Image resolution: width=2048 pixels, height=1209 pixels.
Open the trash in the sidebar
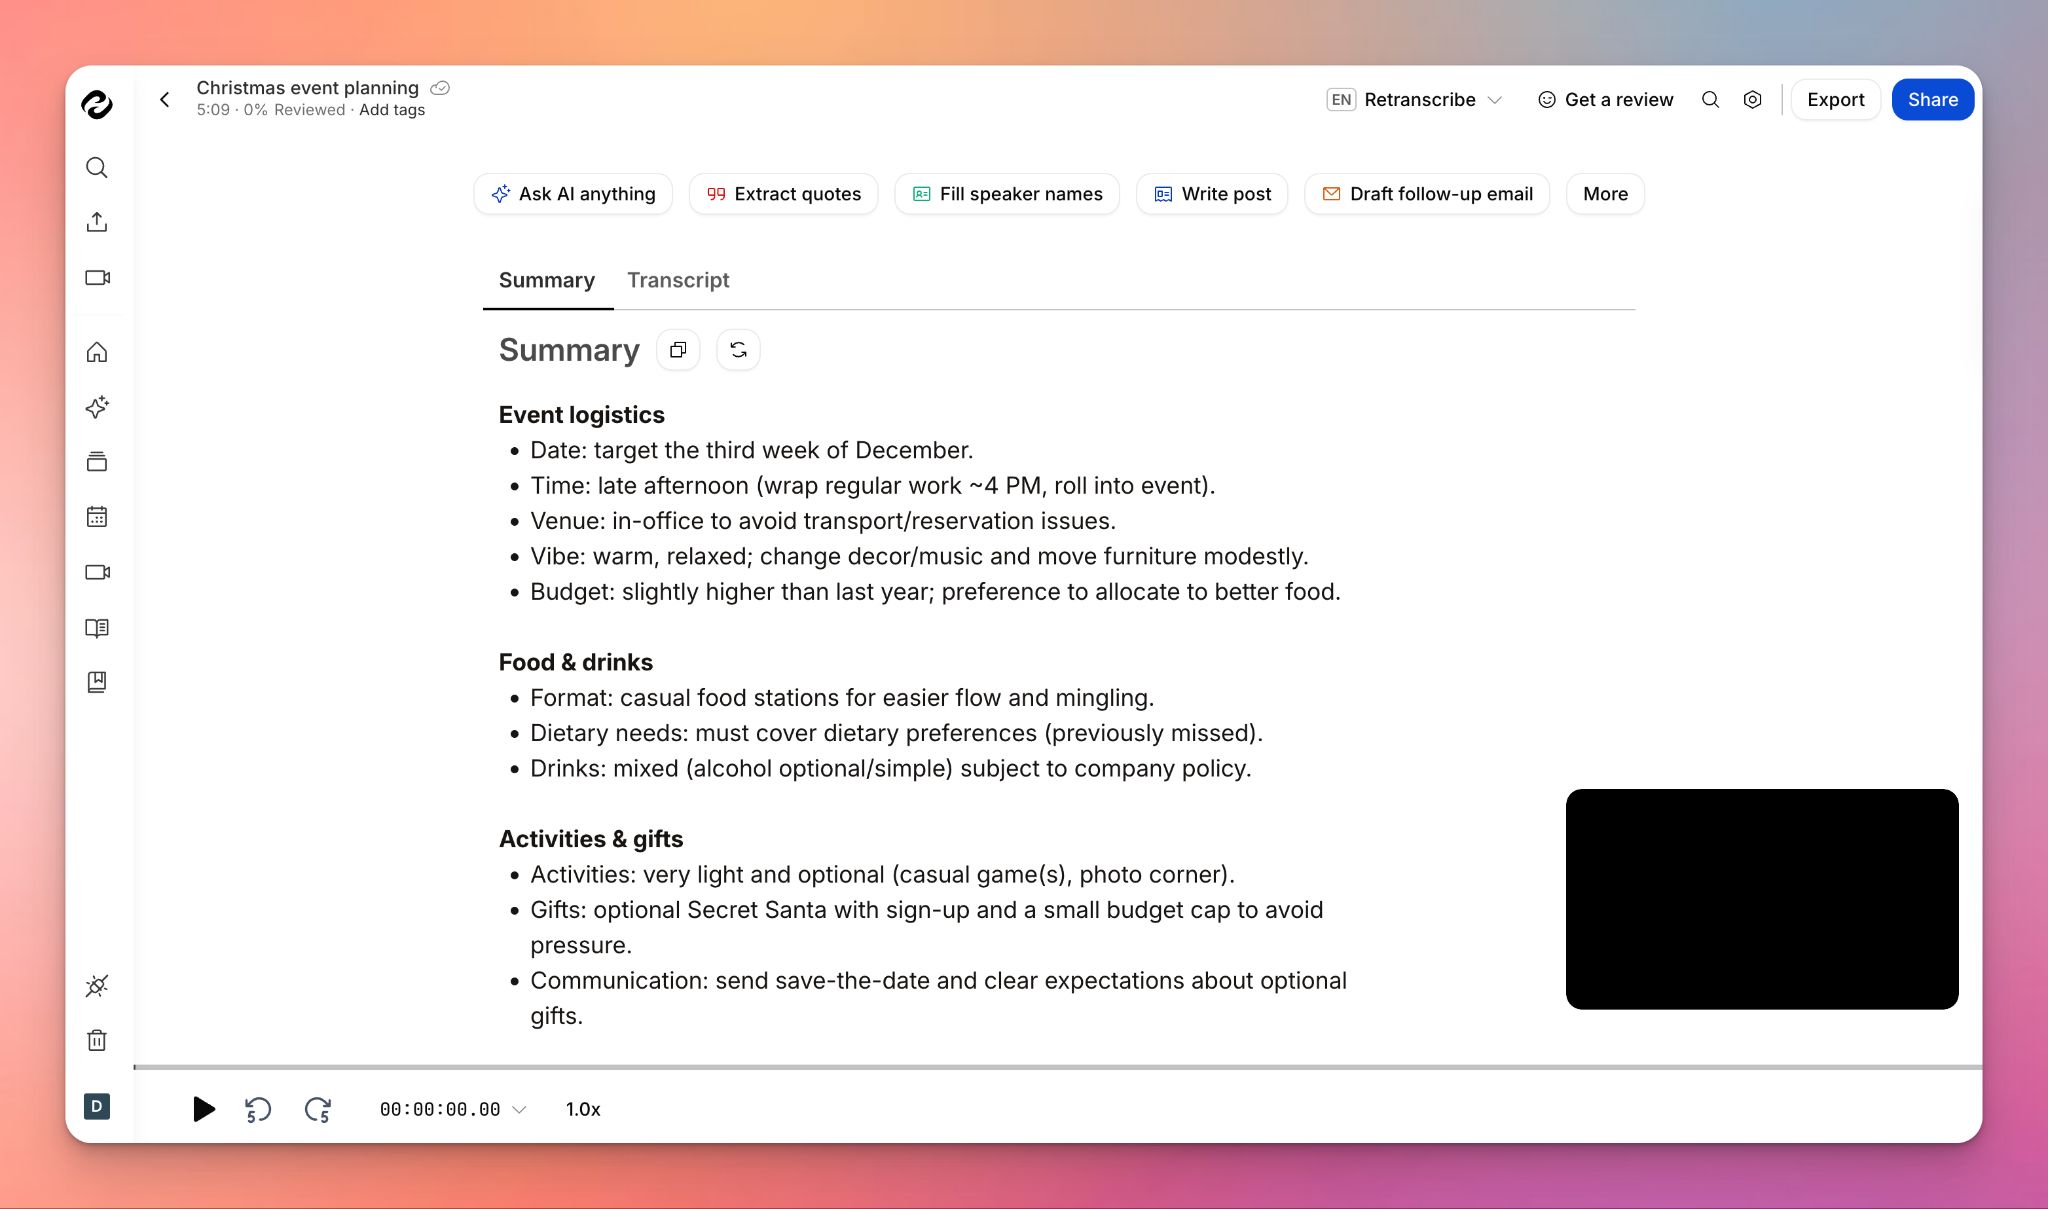click(x=96, y=1040)
